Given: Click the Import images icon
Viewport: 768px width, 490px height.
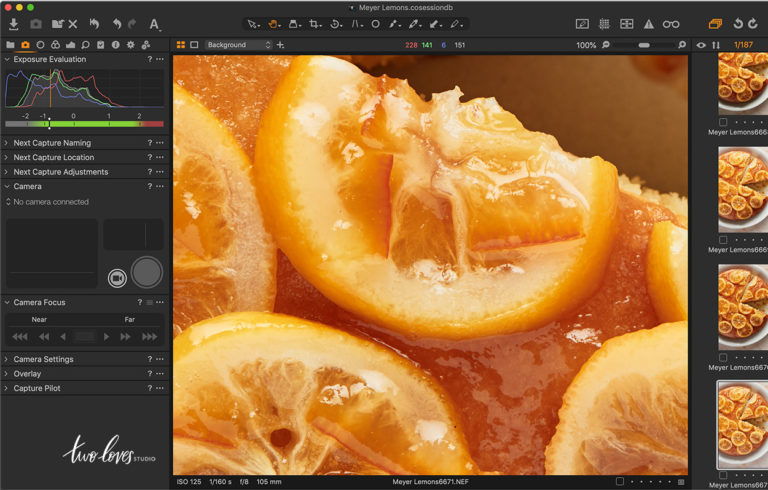Looking at the screenshot, I should tap(14, 24).
